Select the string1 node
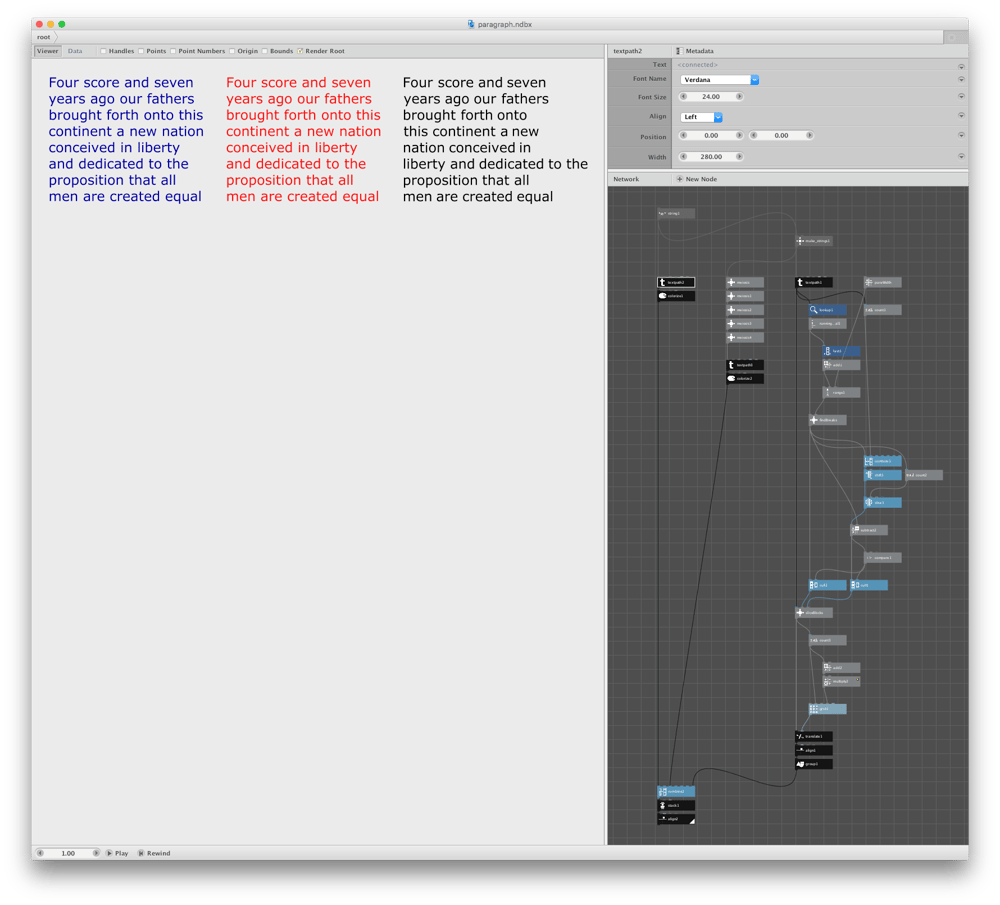The width and height of the screenshot is (1000, 905). 676,213
